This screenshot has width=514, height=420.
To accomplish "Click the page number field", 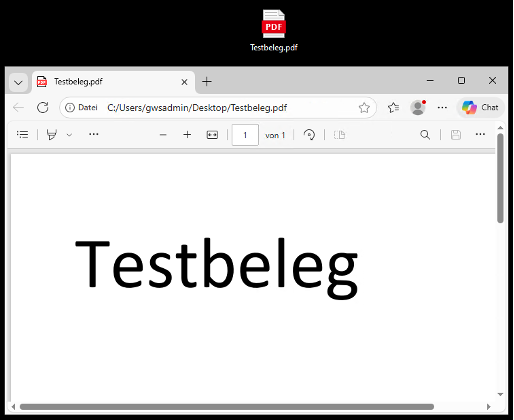I will click(245, 135).
